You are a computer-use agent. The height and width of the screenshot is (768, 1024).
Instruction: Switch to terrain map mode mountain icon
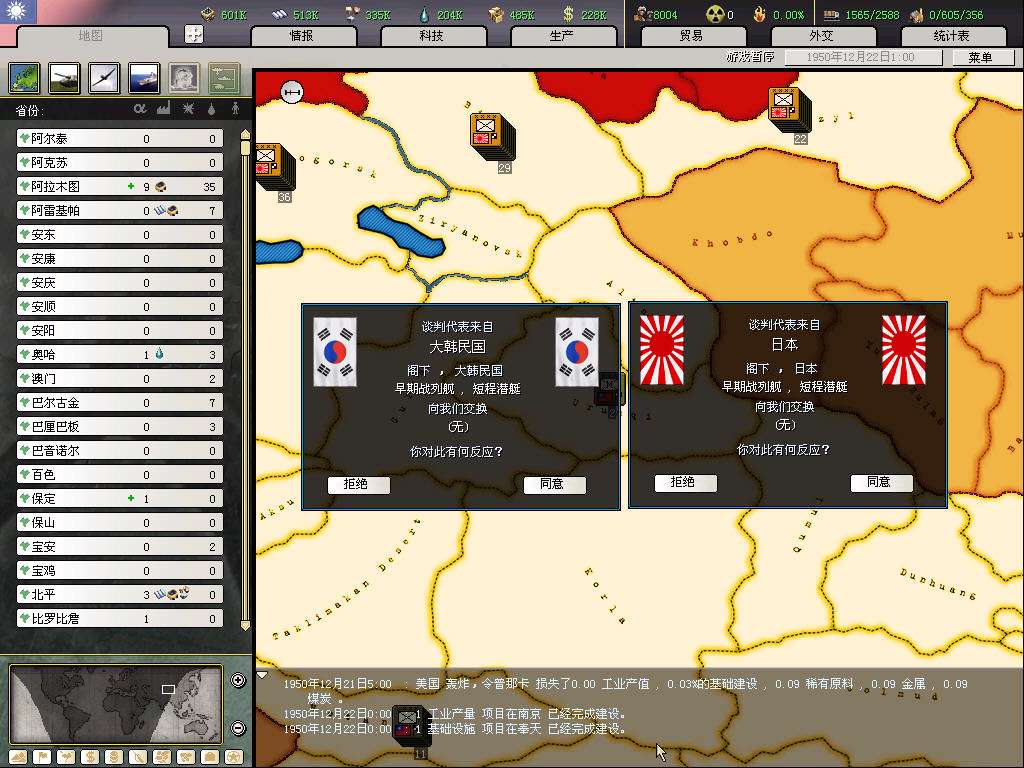point(18,758)
